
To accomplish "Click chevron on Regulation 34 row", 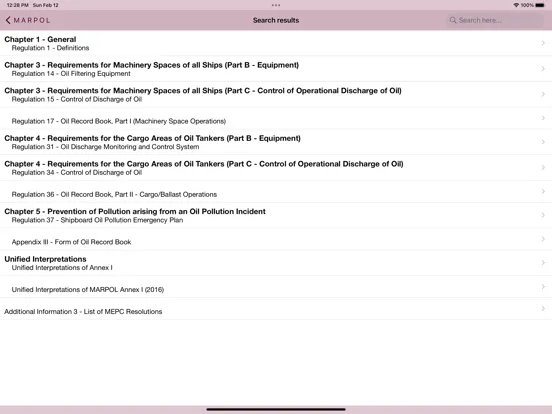I will pyautogui.click(x=543, y=168).
